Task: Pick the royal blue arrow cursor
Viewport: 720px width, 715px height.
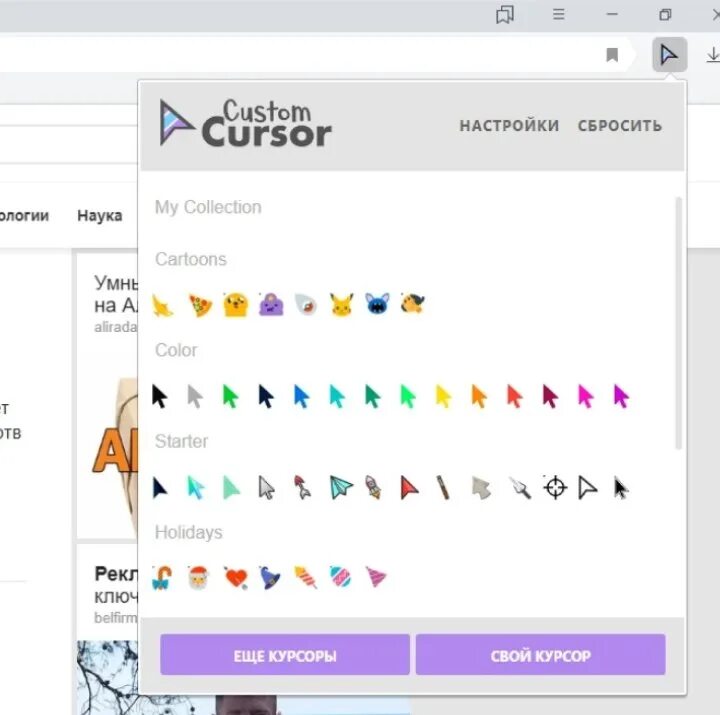Action: (x=302, y=396)
